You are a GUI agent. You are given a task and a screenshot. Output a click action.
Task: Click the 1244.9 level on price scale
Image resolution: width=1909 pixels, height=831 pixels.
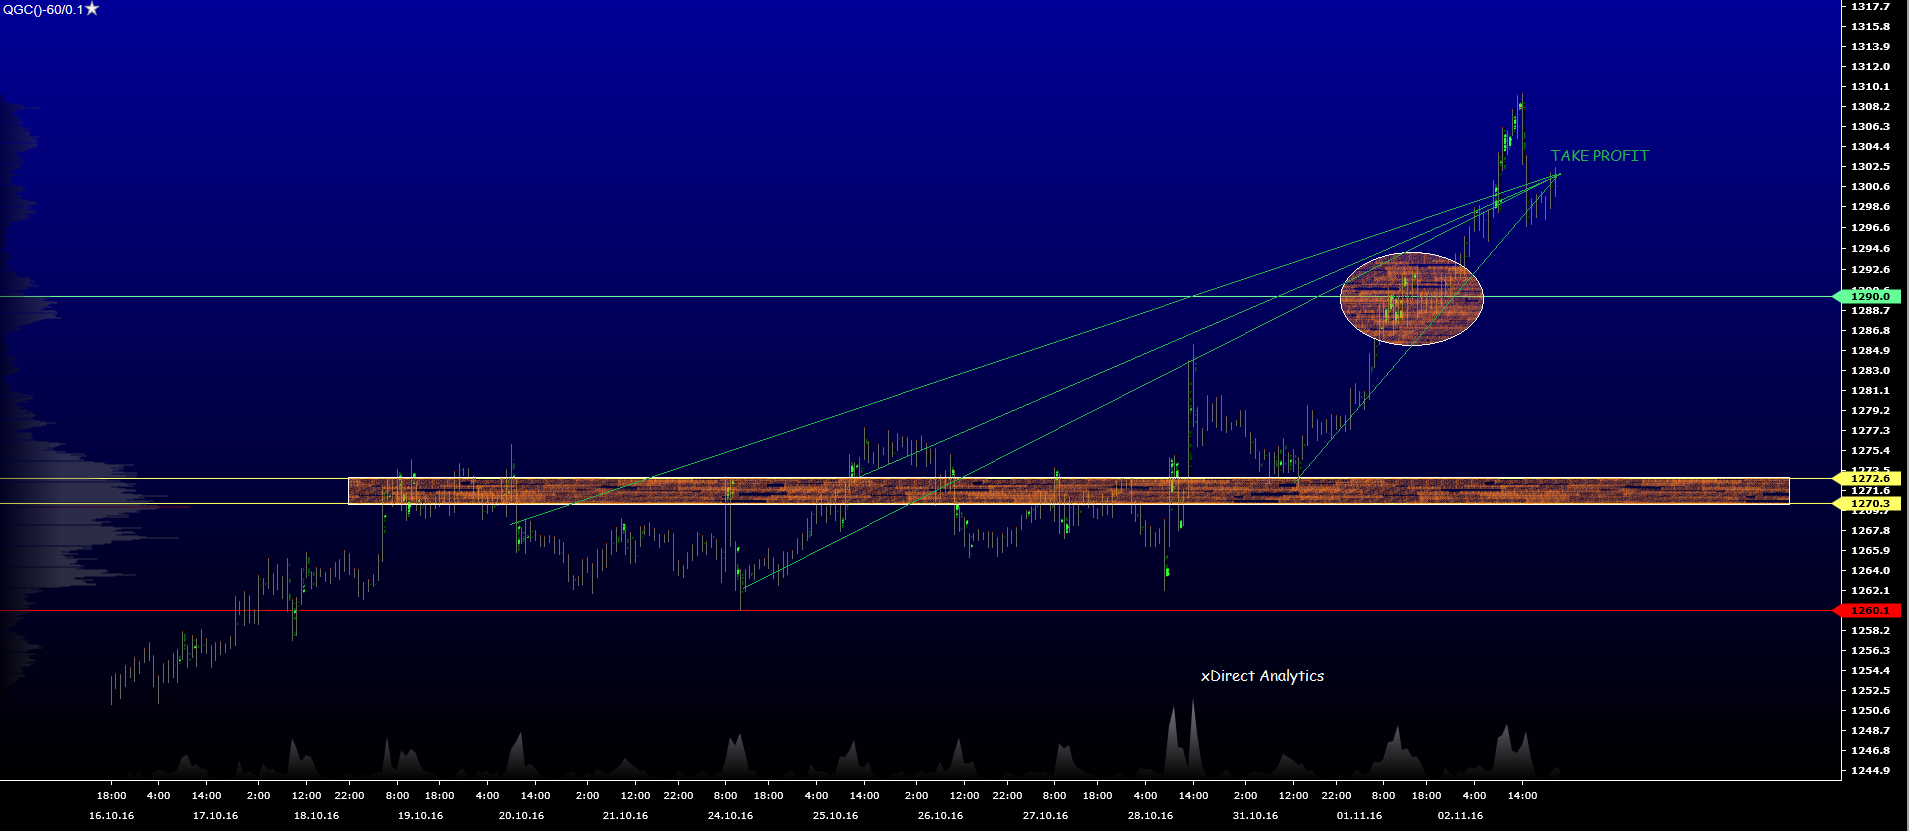pyautogui.click(x=1870, y=770)
